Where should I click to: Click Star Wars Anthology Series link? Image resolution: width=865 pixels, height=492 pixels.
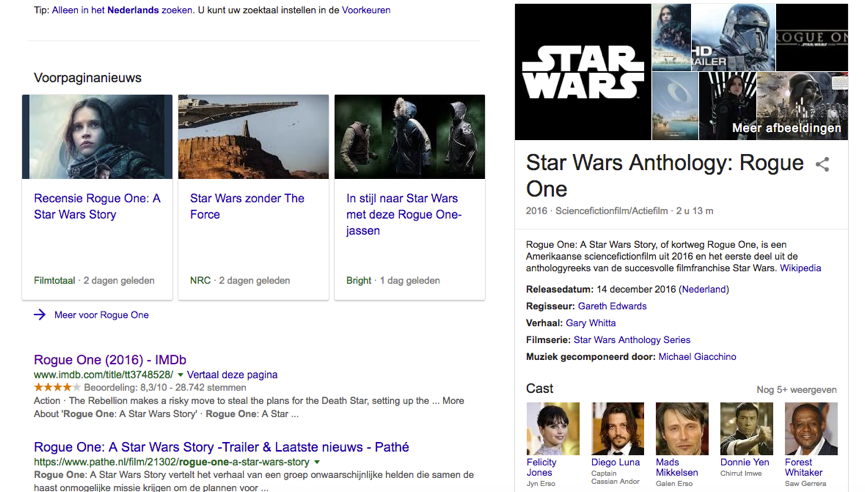(x=632, y=340)
